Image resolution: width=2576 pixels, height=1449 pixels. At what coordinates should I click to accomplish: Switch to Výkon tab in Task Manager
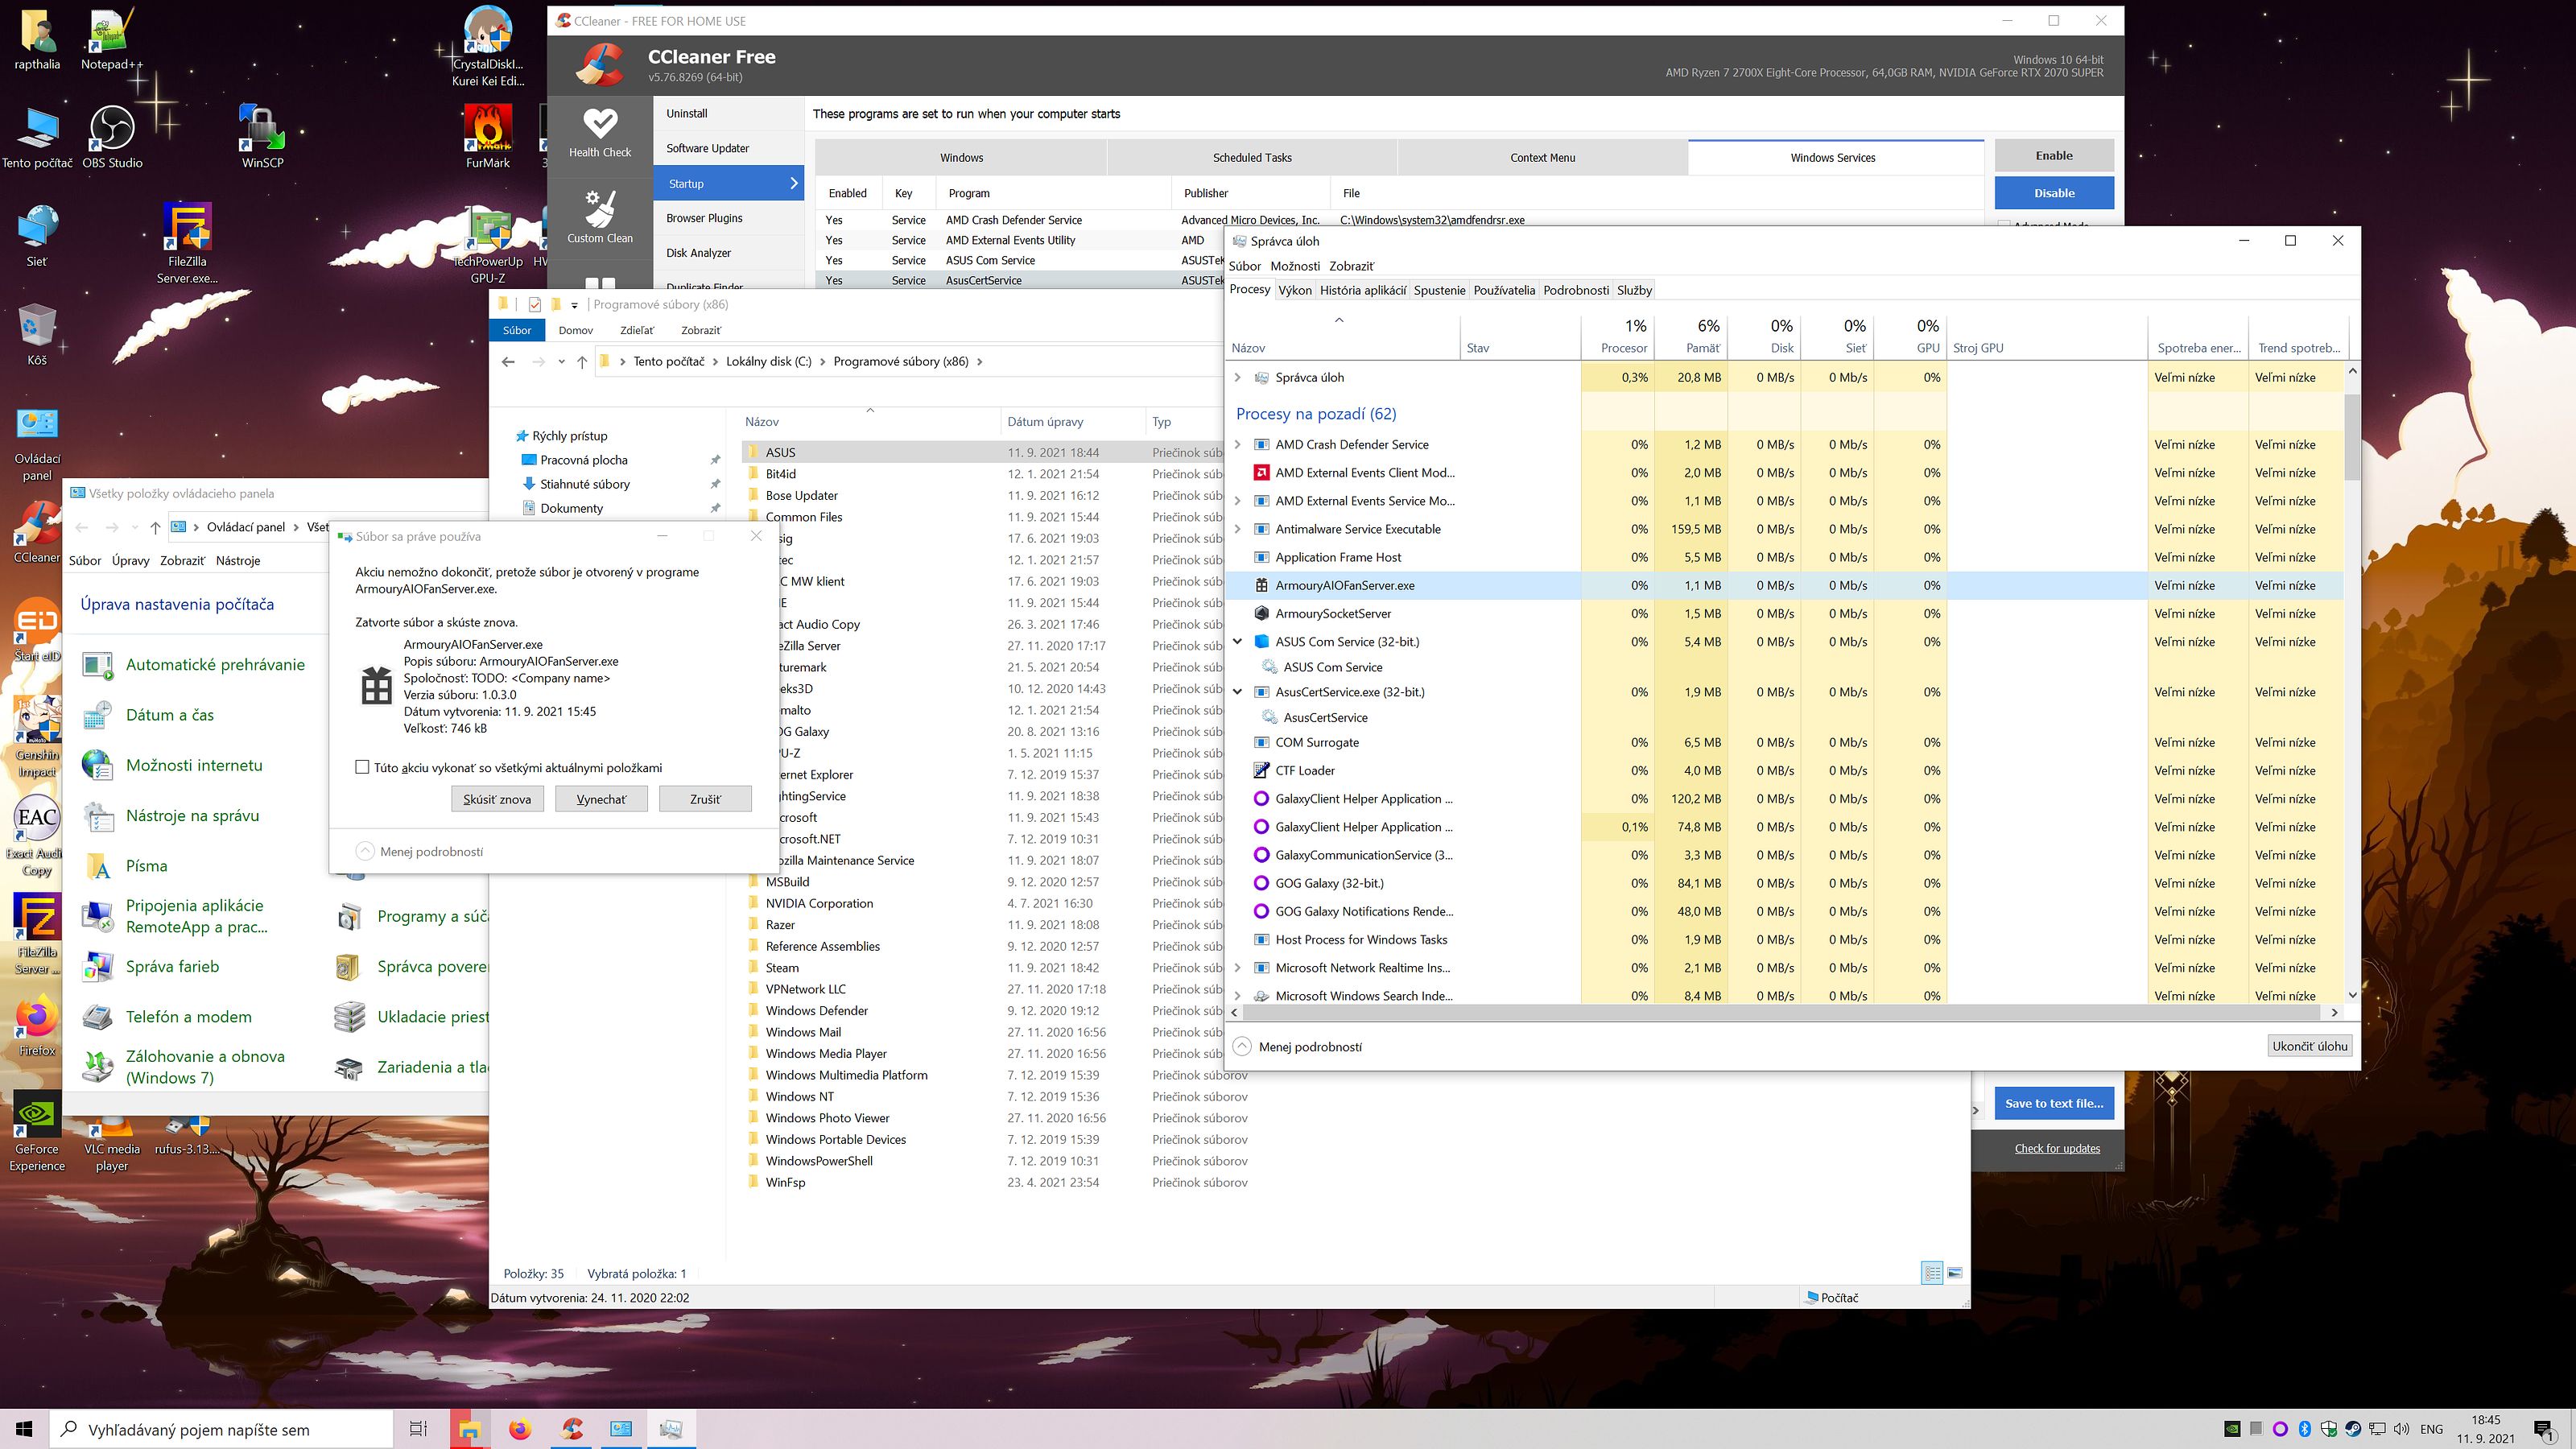pos(1295,290)
